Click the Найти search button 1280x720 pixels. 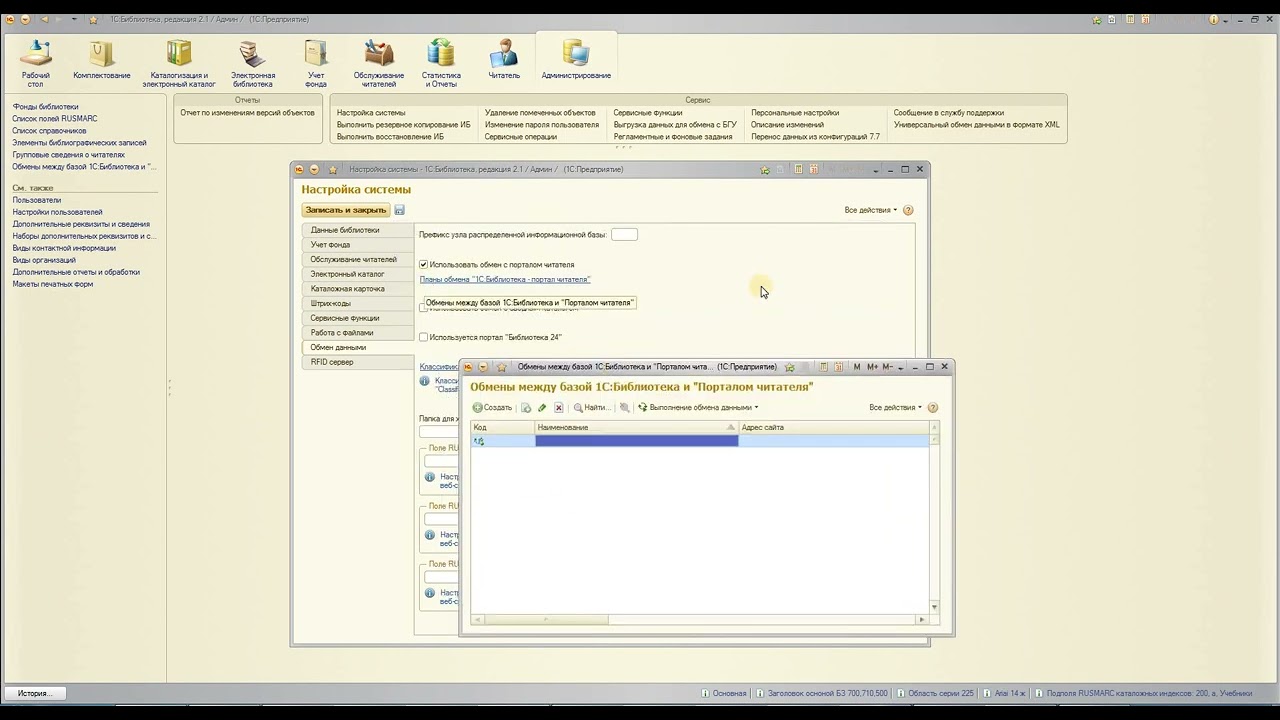pyautogui.click(x=591, y=408)
